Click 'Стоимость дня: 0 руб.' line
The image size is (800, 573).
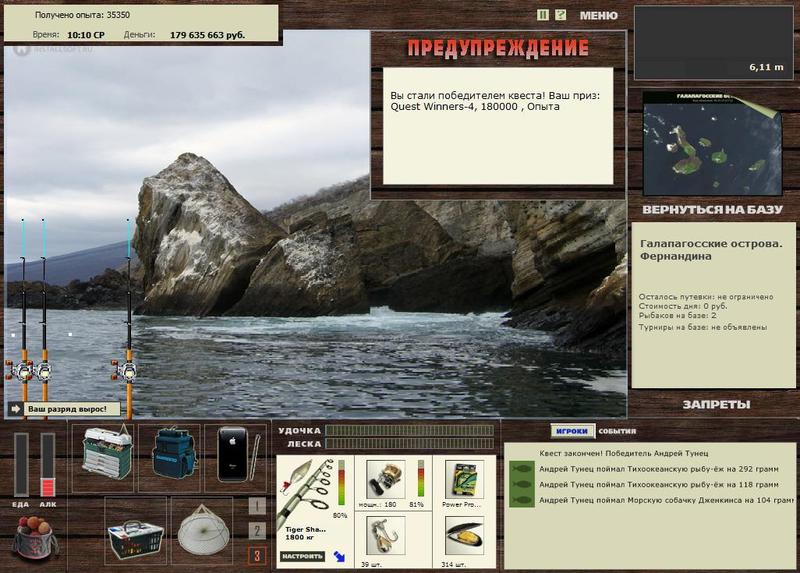coord(683,306)
